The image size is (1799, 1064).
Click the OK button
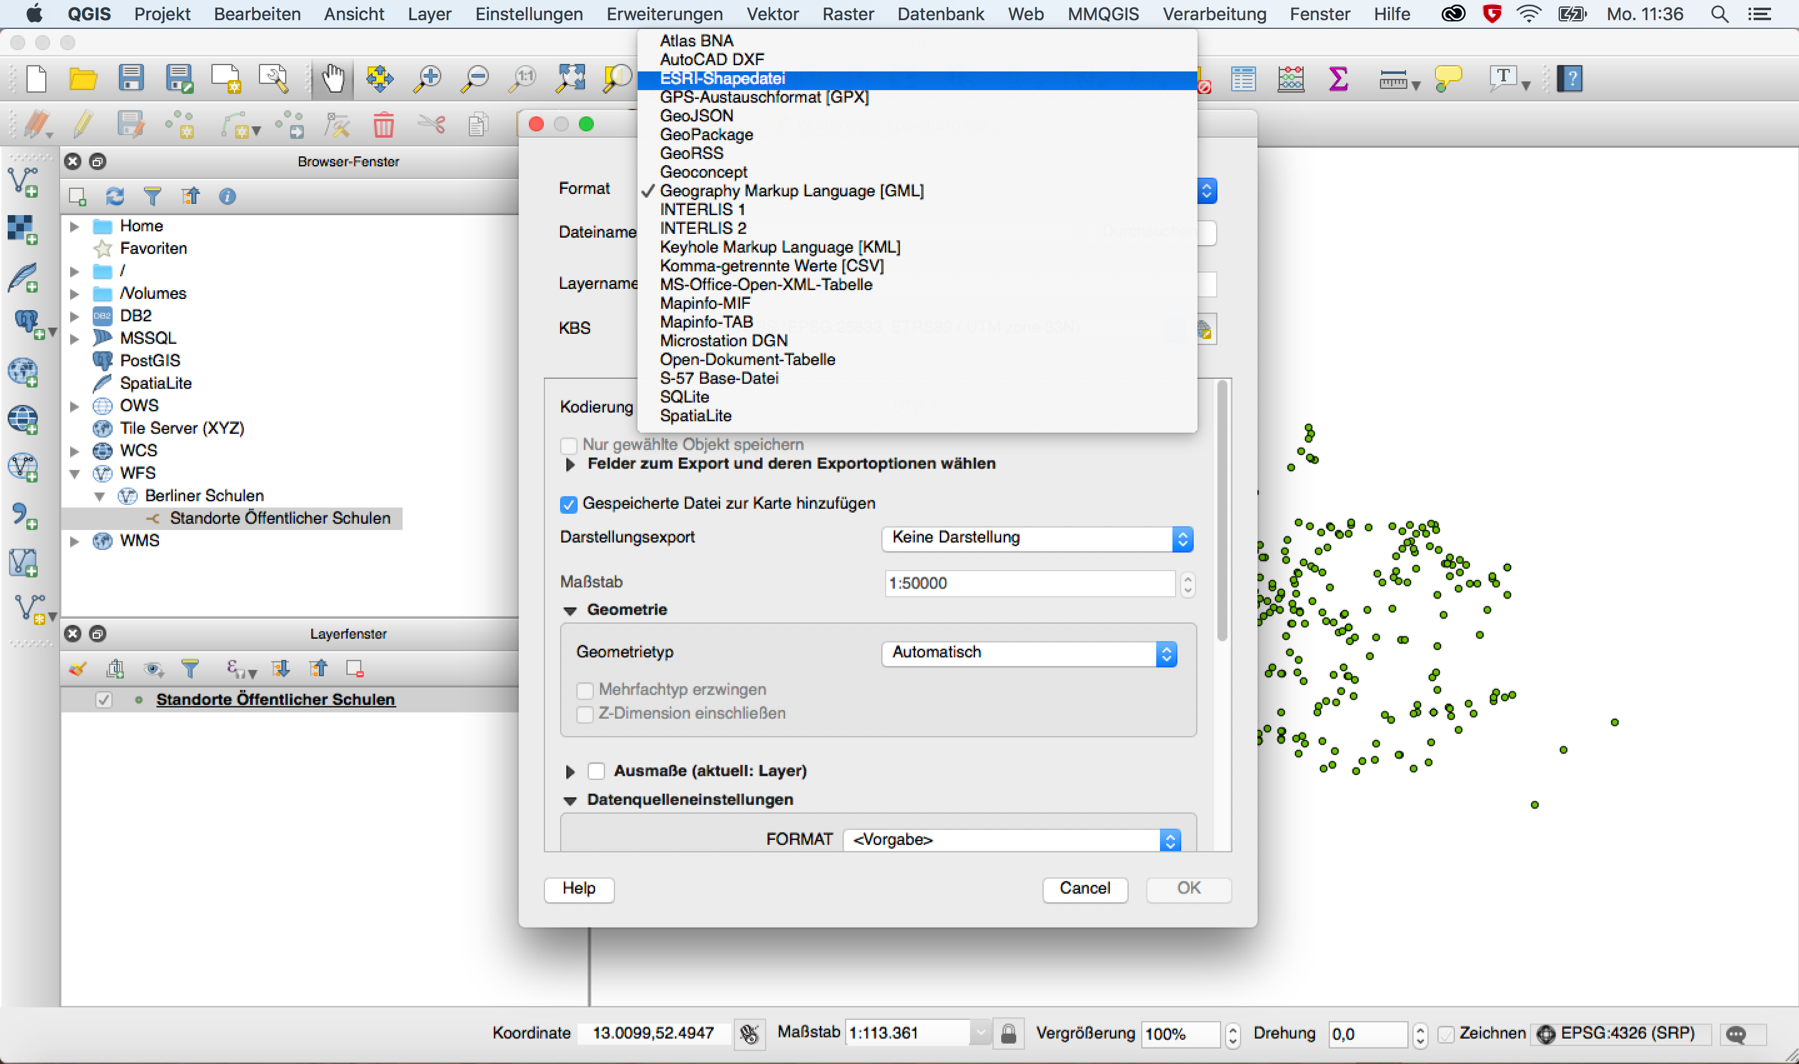(1189, 889)
